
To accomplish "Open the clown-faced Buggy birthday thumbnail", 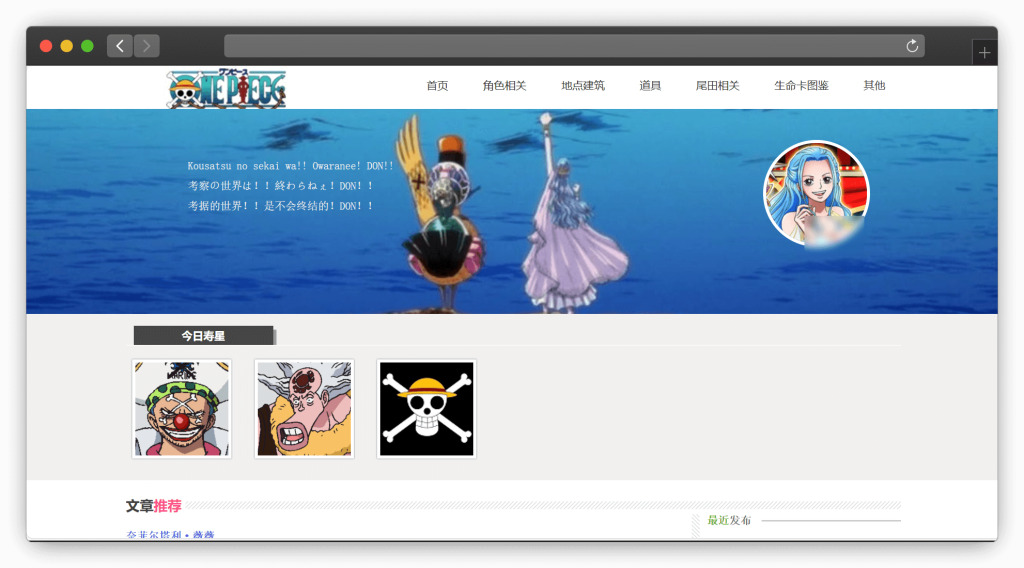I will point(182,409).
